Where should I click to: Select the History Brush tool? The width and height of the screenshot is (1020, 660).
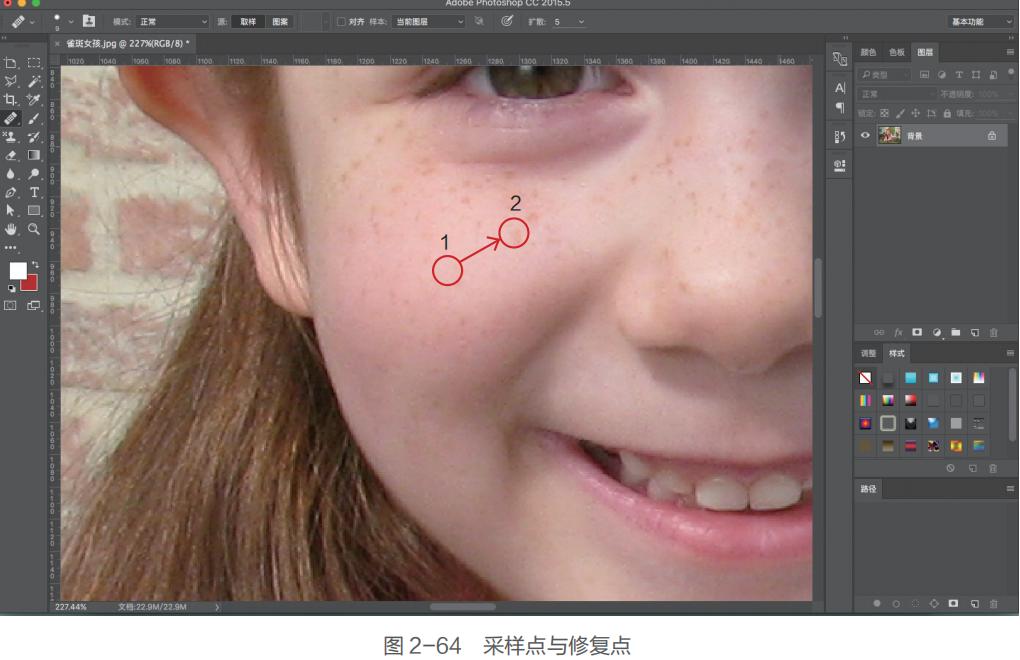point(34,137)
